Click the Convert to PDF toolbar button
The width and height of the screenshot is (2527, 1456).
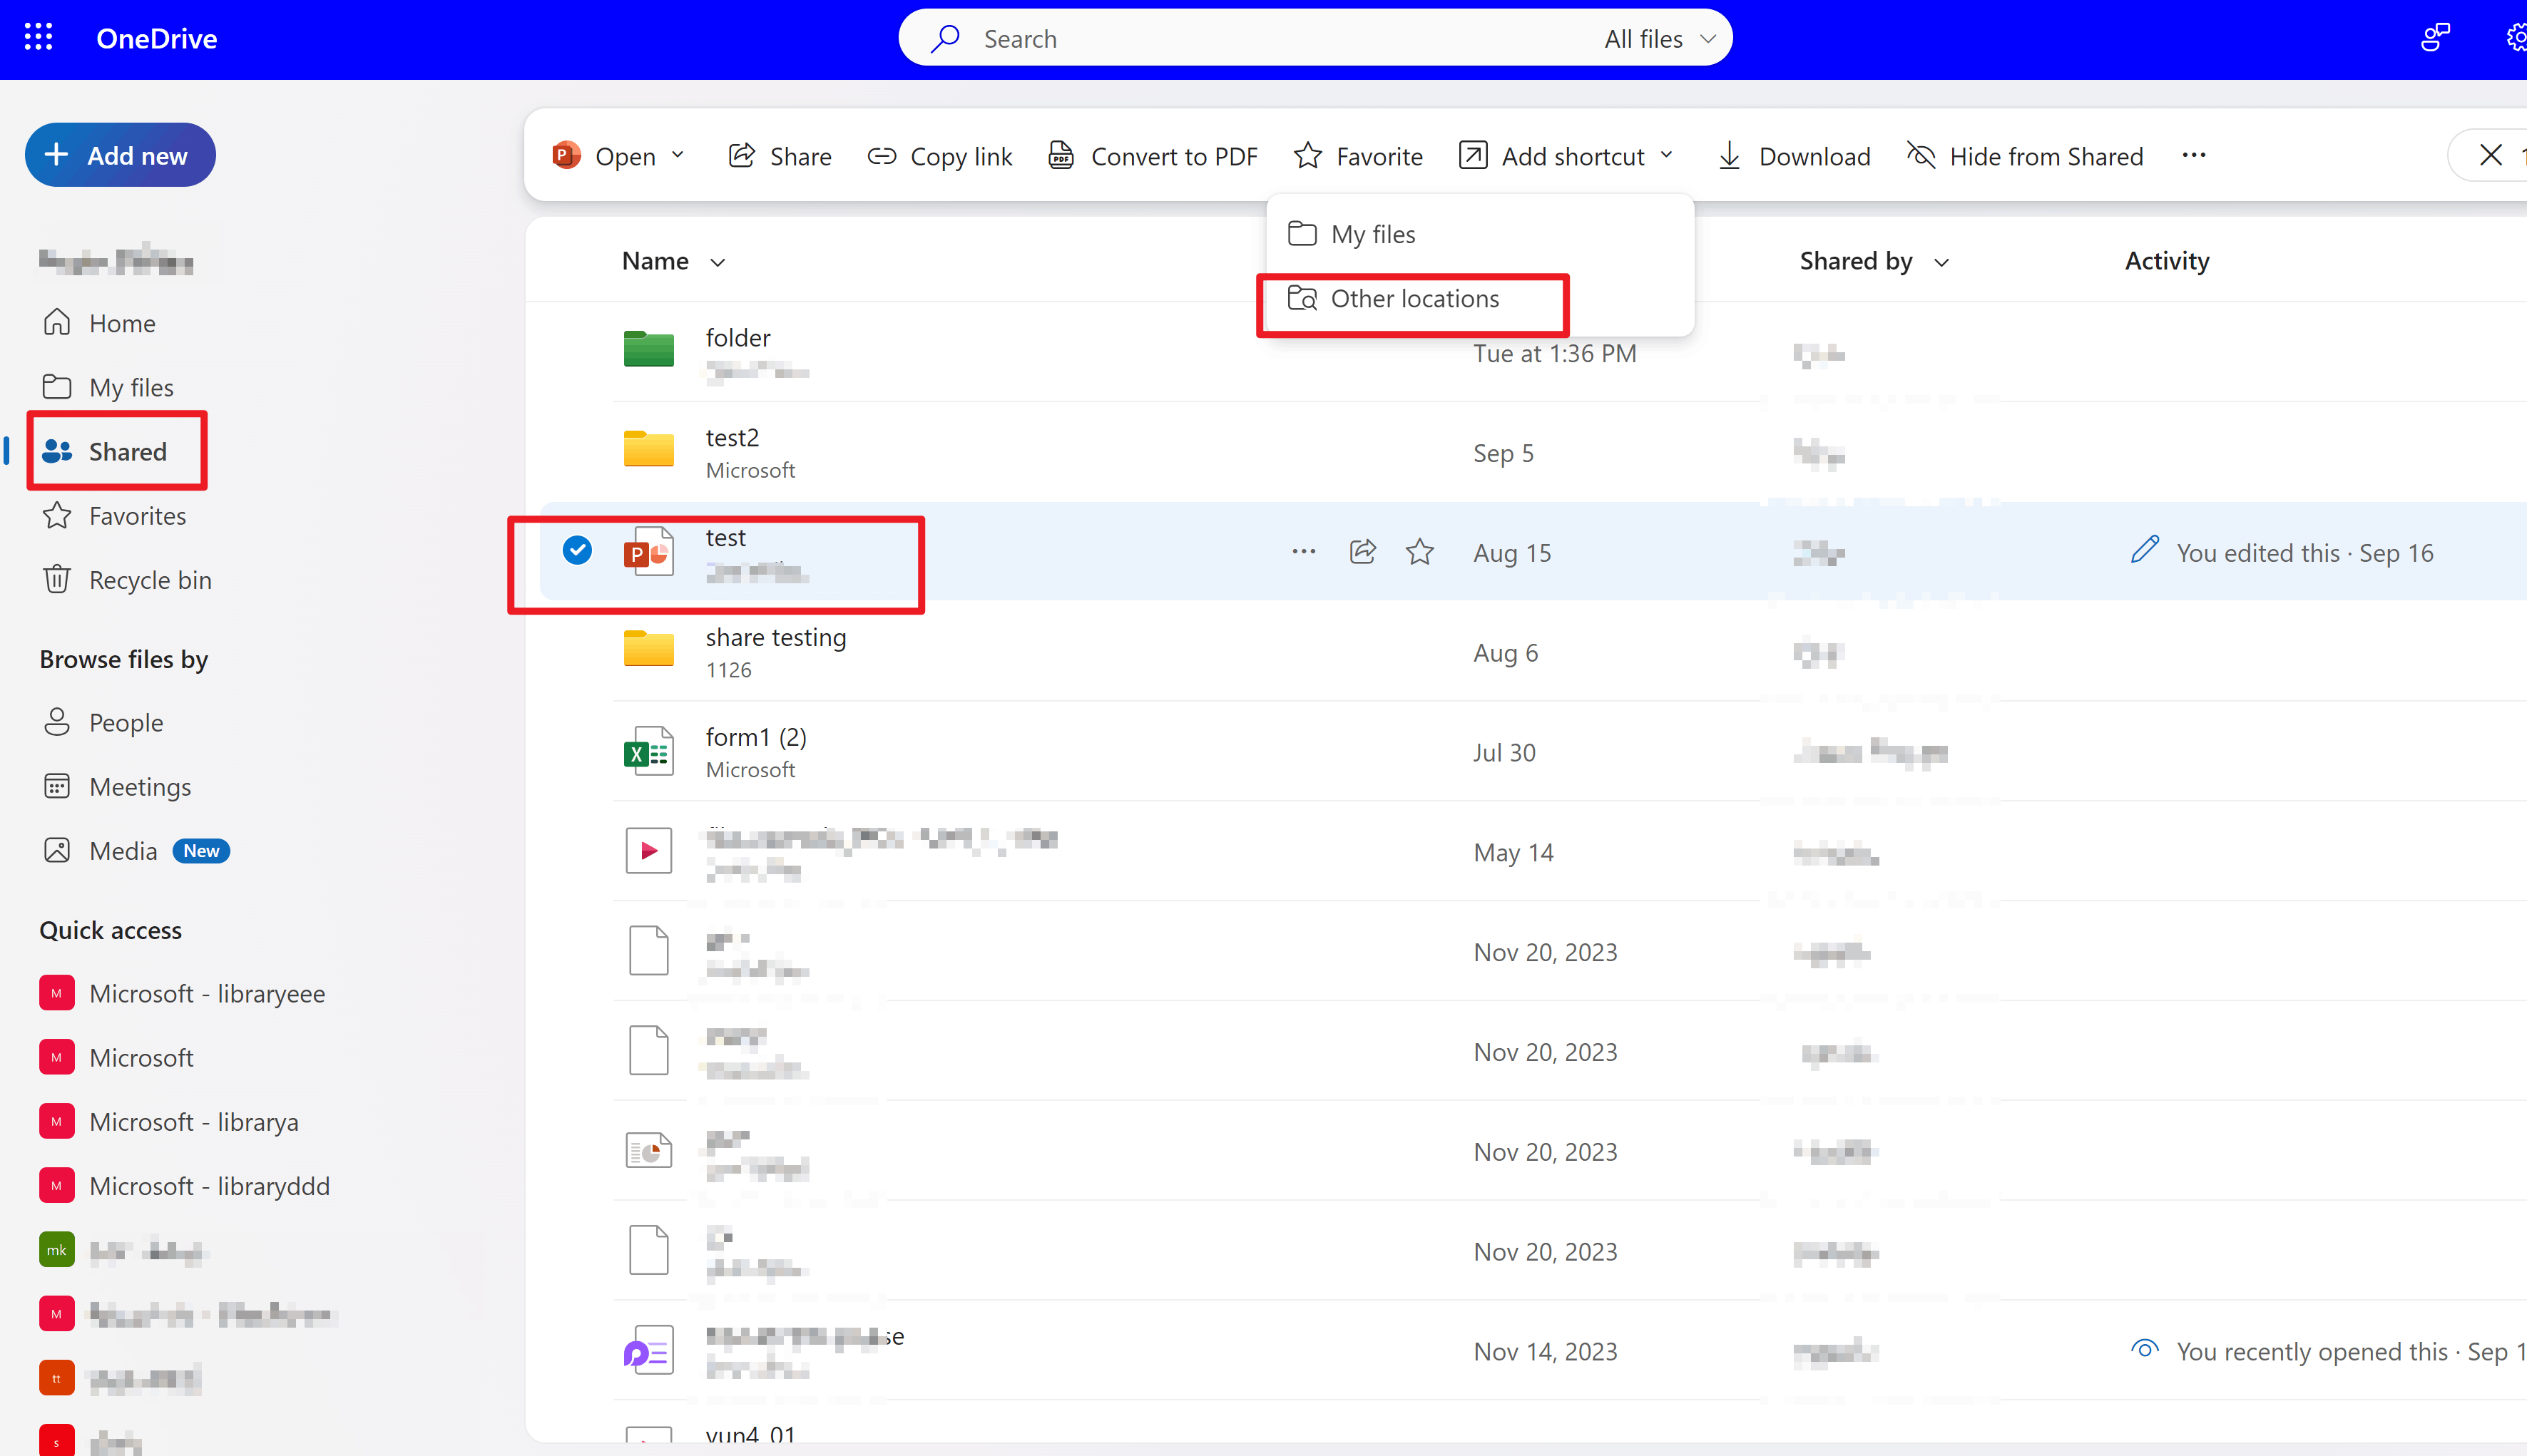tap(1152, 156)
